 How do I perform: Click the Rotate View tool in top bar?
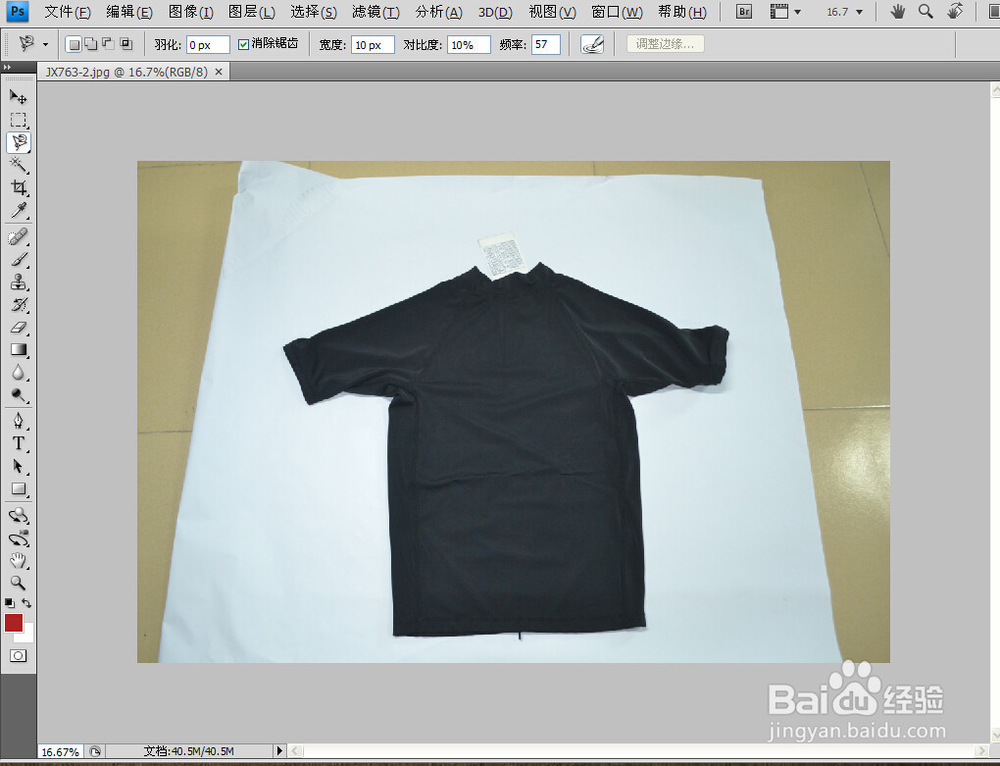(x=955, y=11)
